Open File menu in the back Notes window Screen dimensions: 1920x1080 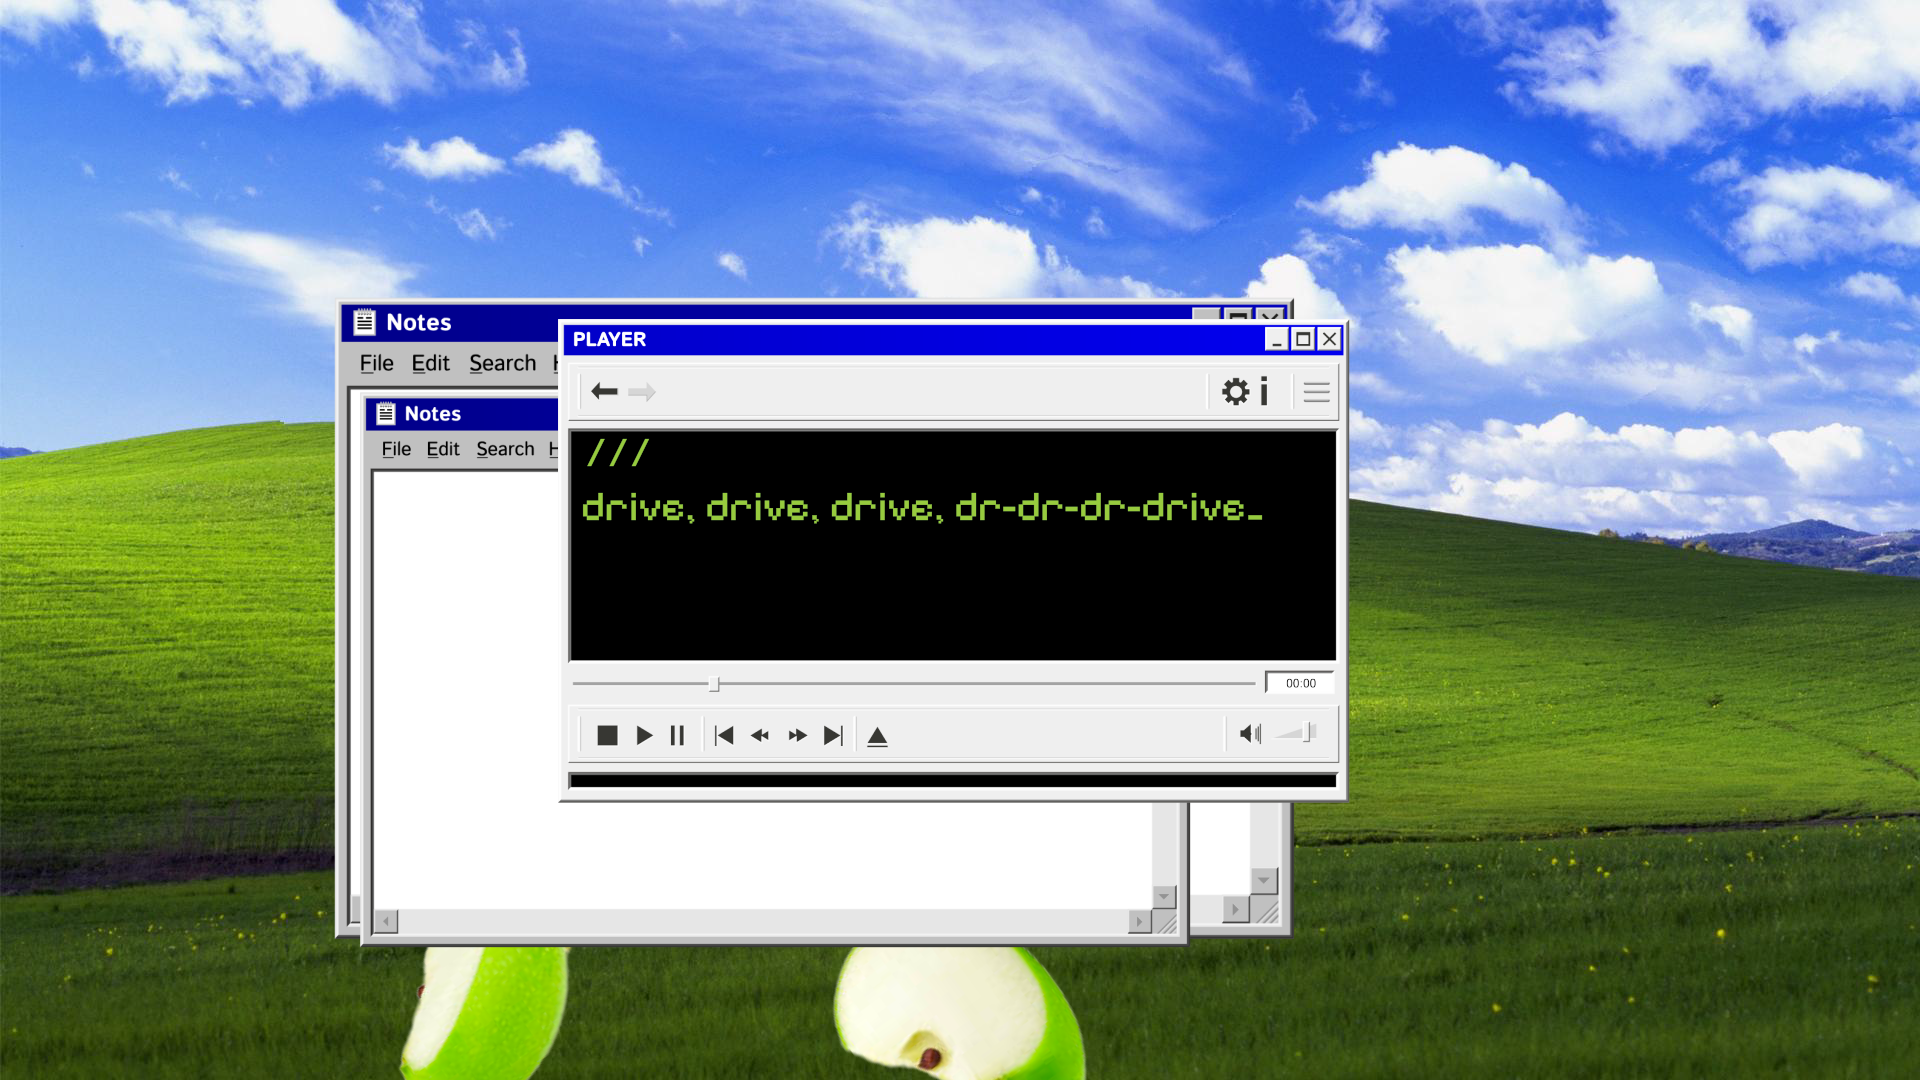pyautogui.click(x=376, y=363)
